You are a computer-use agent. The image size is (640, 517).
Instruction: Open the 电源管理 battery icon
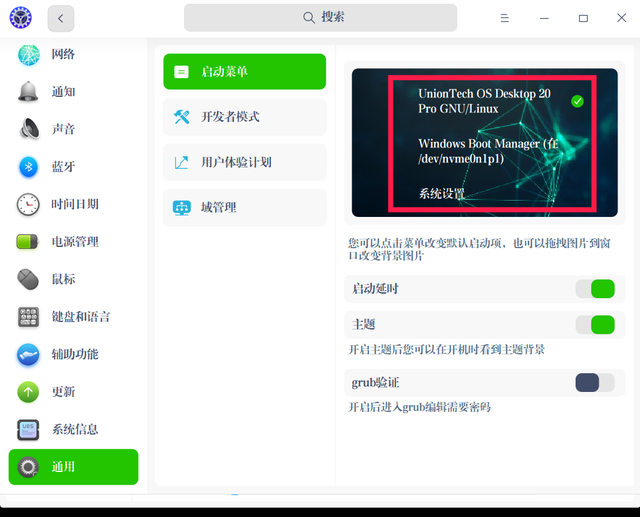pyautogui.click(x=27, y=242)
